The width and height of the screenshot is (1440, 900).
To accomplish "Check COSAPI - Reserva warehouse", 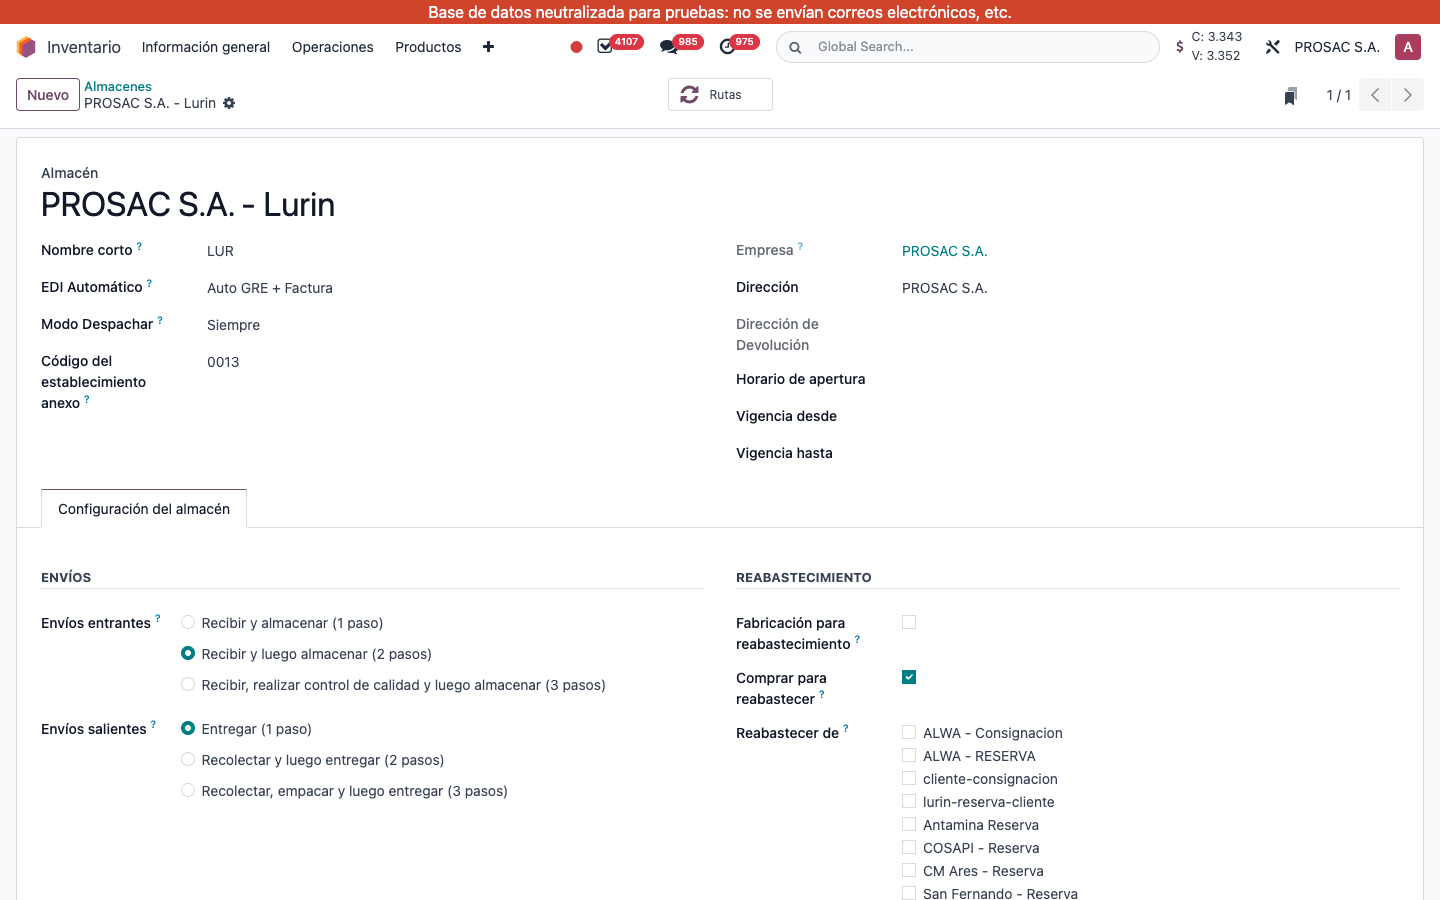I will [909, 847].
